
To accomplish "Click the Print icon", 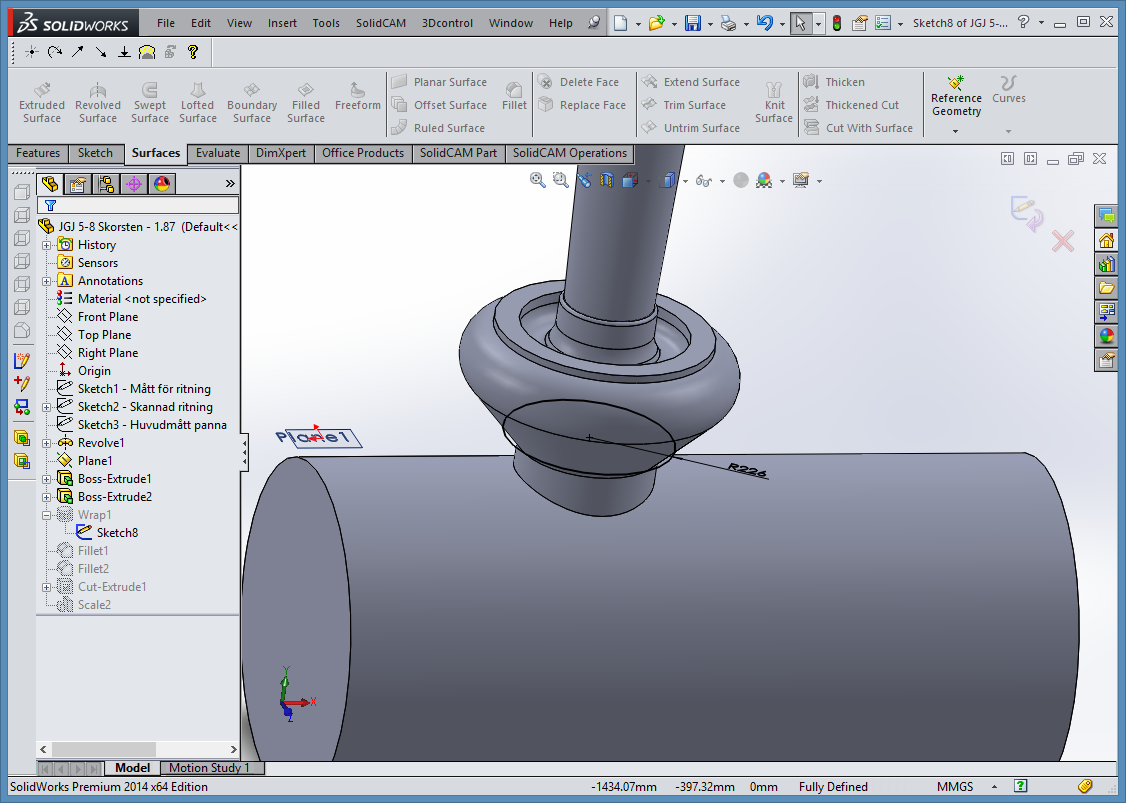I will pos(728,23).
